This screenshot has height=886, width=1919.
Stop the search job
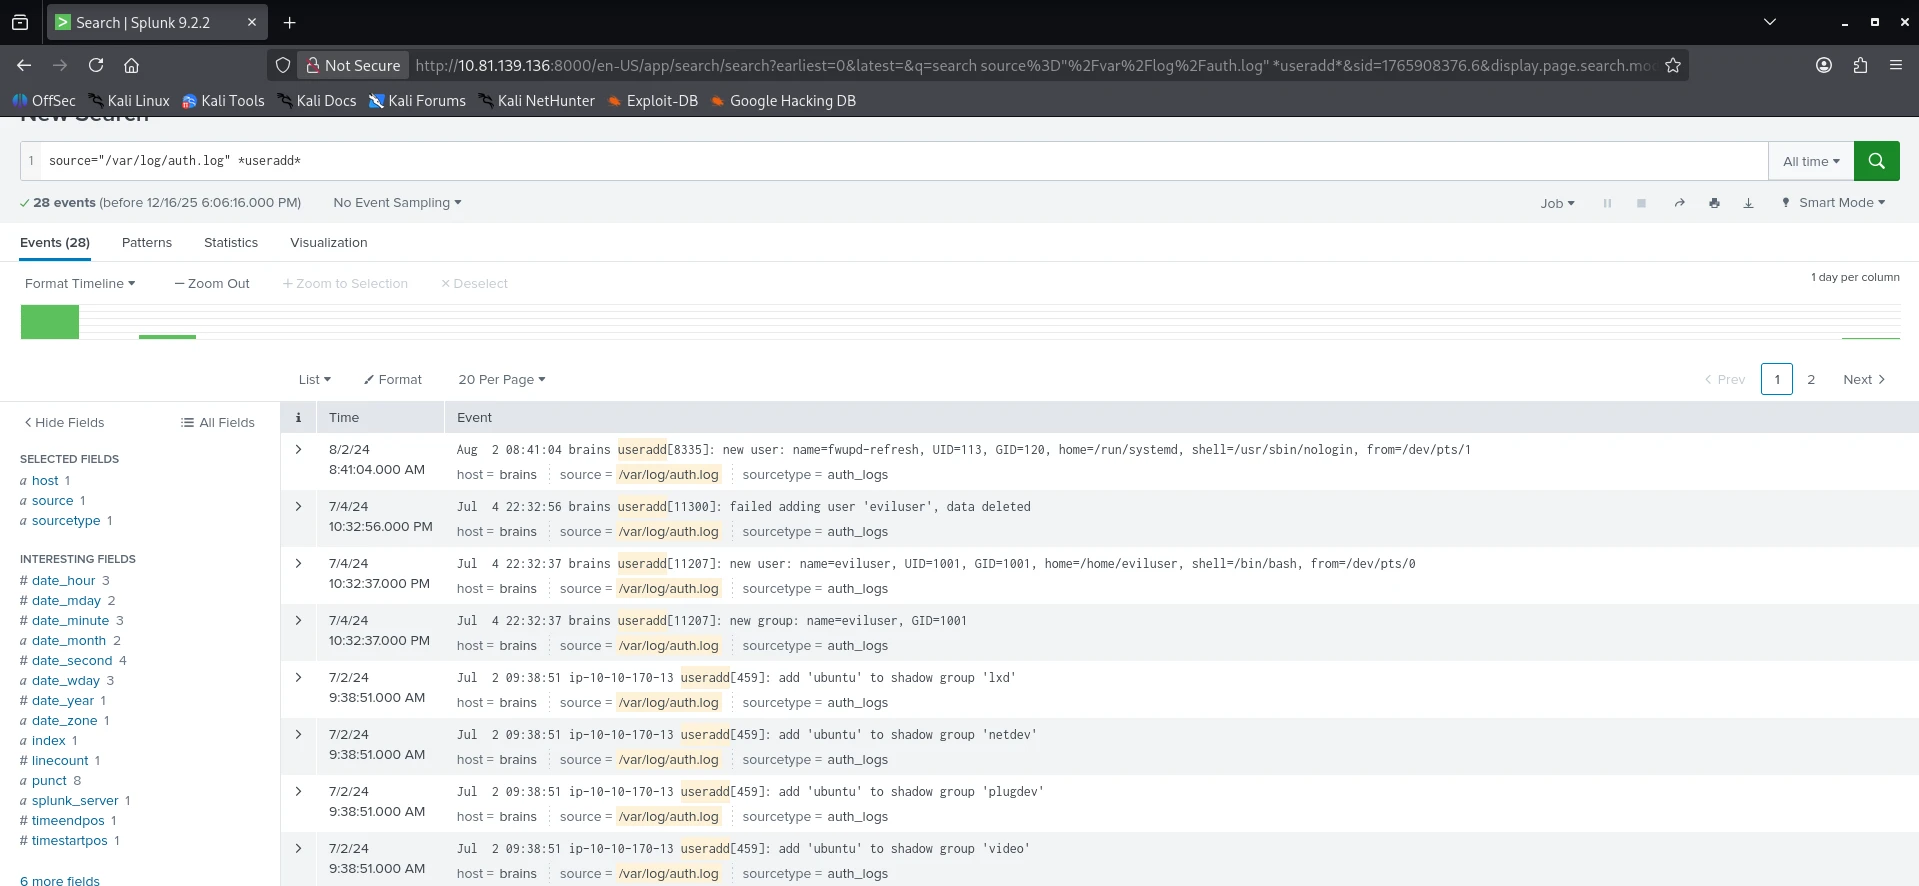(1641, 203)
